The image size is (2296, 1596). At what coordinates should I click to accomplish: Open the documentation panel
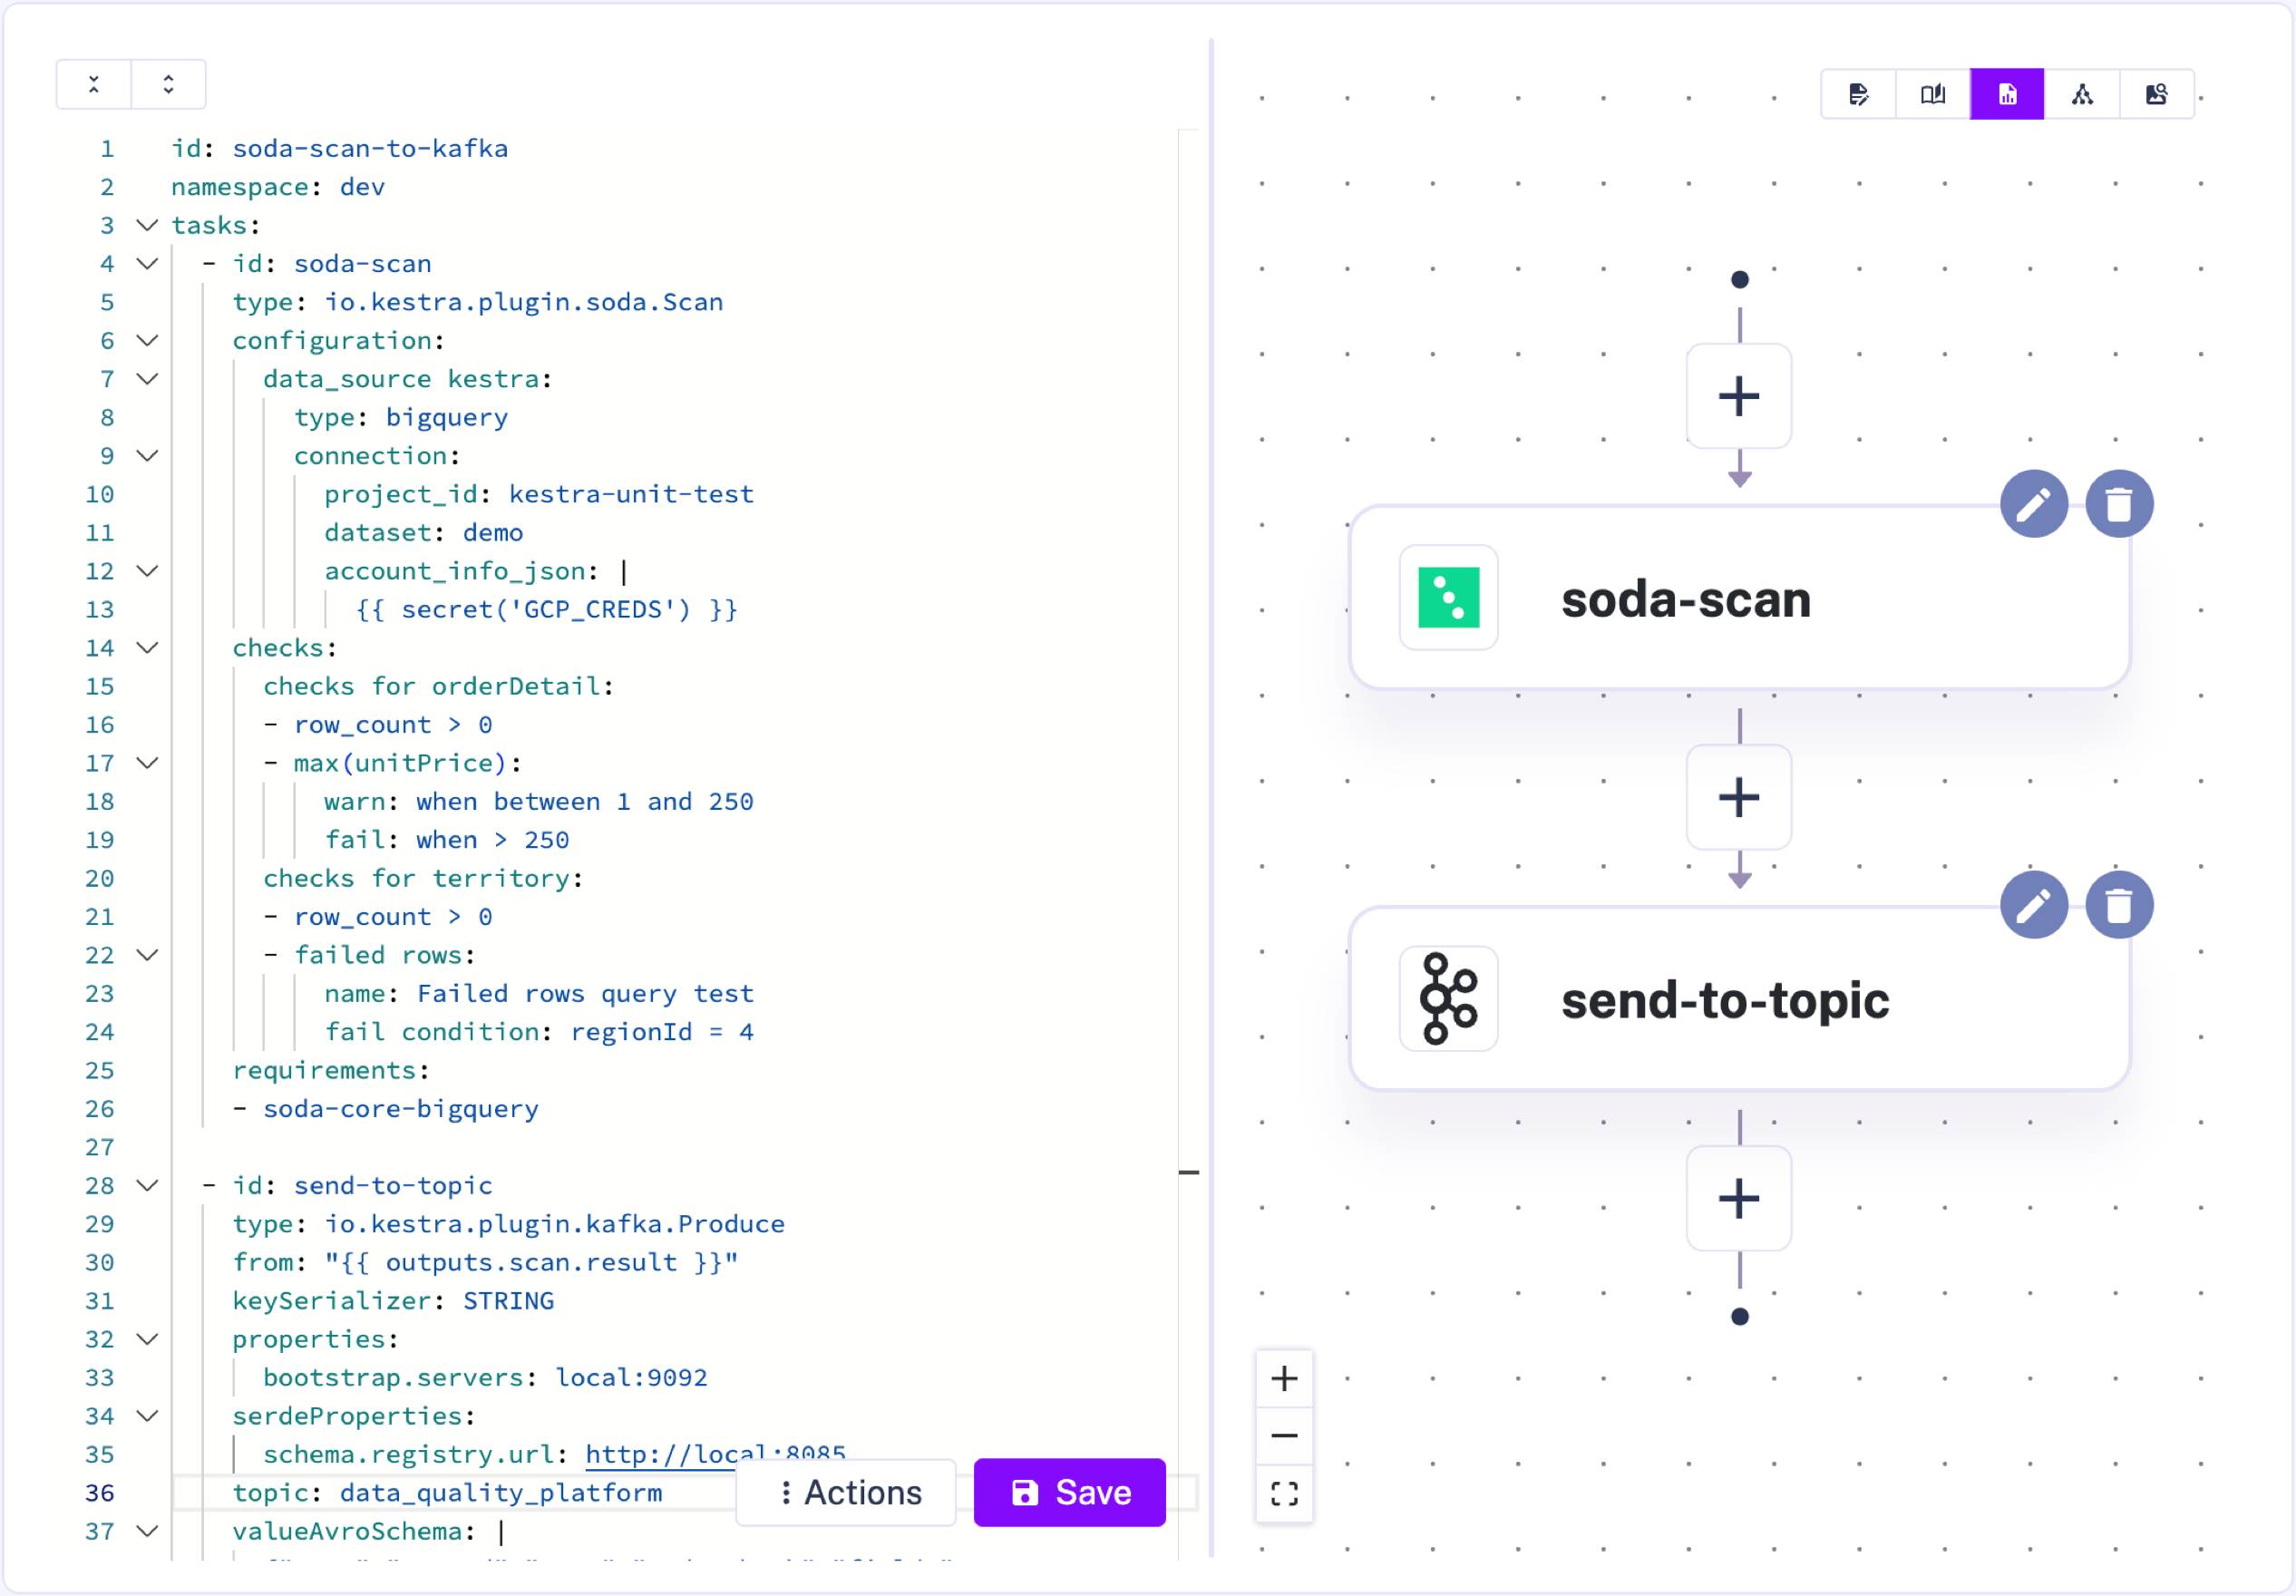click(x=1932, y=93)
